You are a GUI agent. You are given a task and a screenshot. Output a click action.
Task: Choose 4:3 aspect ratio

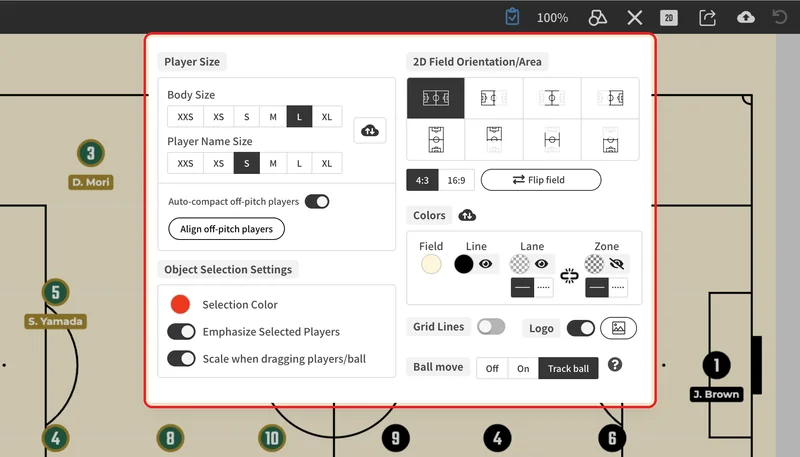click(422, 180)
